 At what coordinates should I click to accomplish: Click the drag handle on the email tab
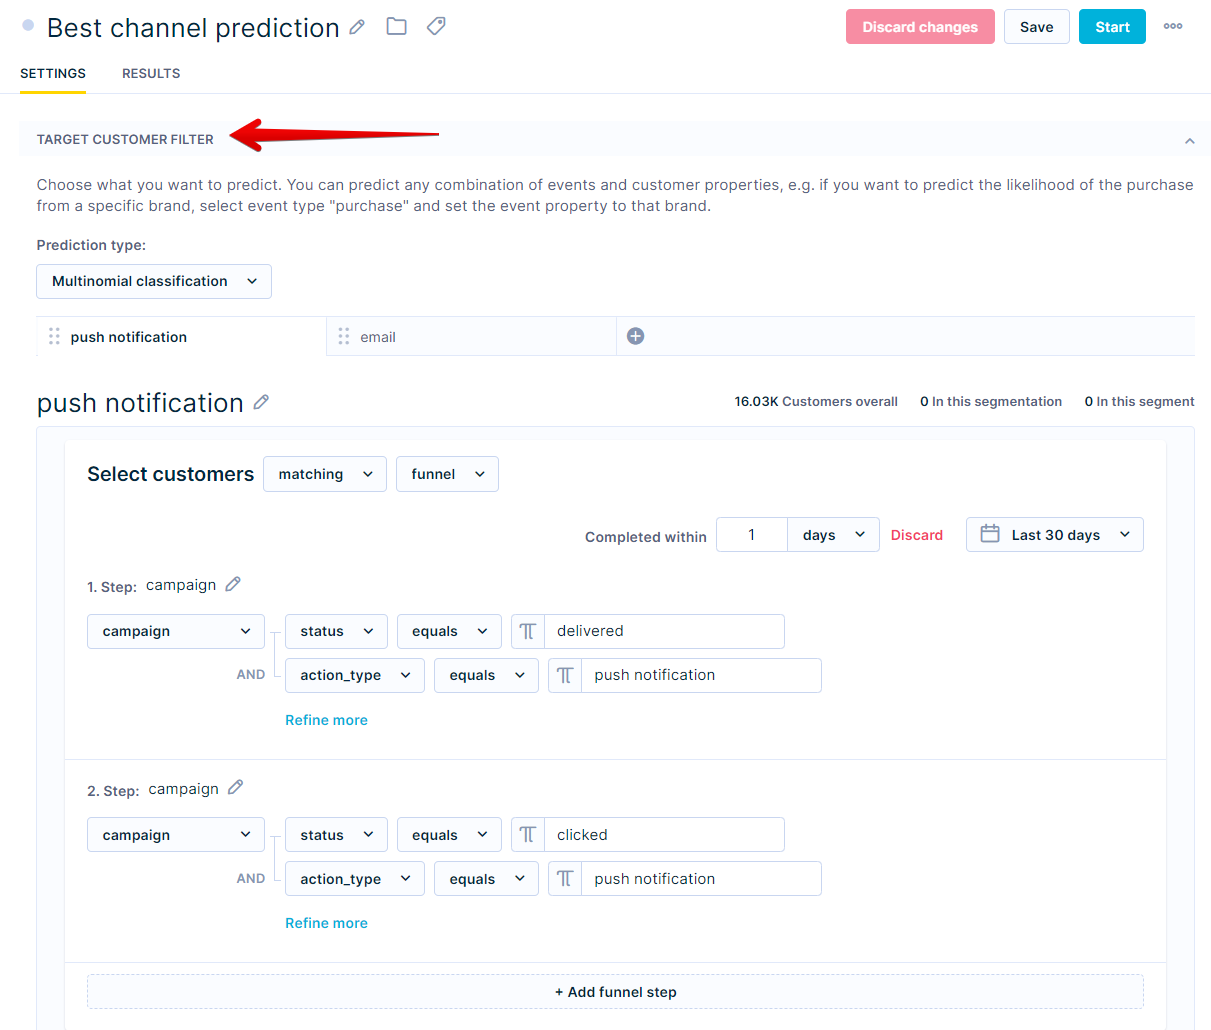click(x=343, y=336)
